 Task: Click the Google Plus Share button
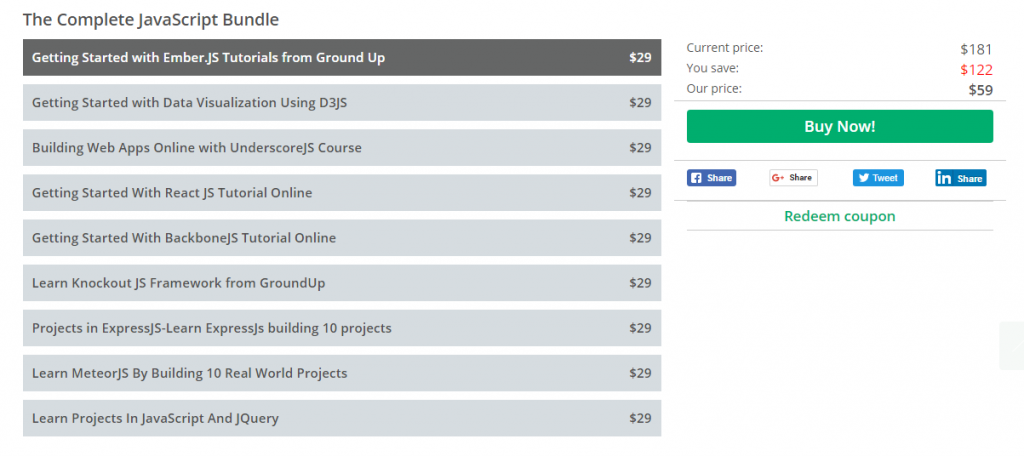point(793,178)
